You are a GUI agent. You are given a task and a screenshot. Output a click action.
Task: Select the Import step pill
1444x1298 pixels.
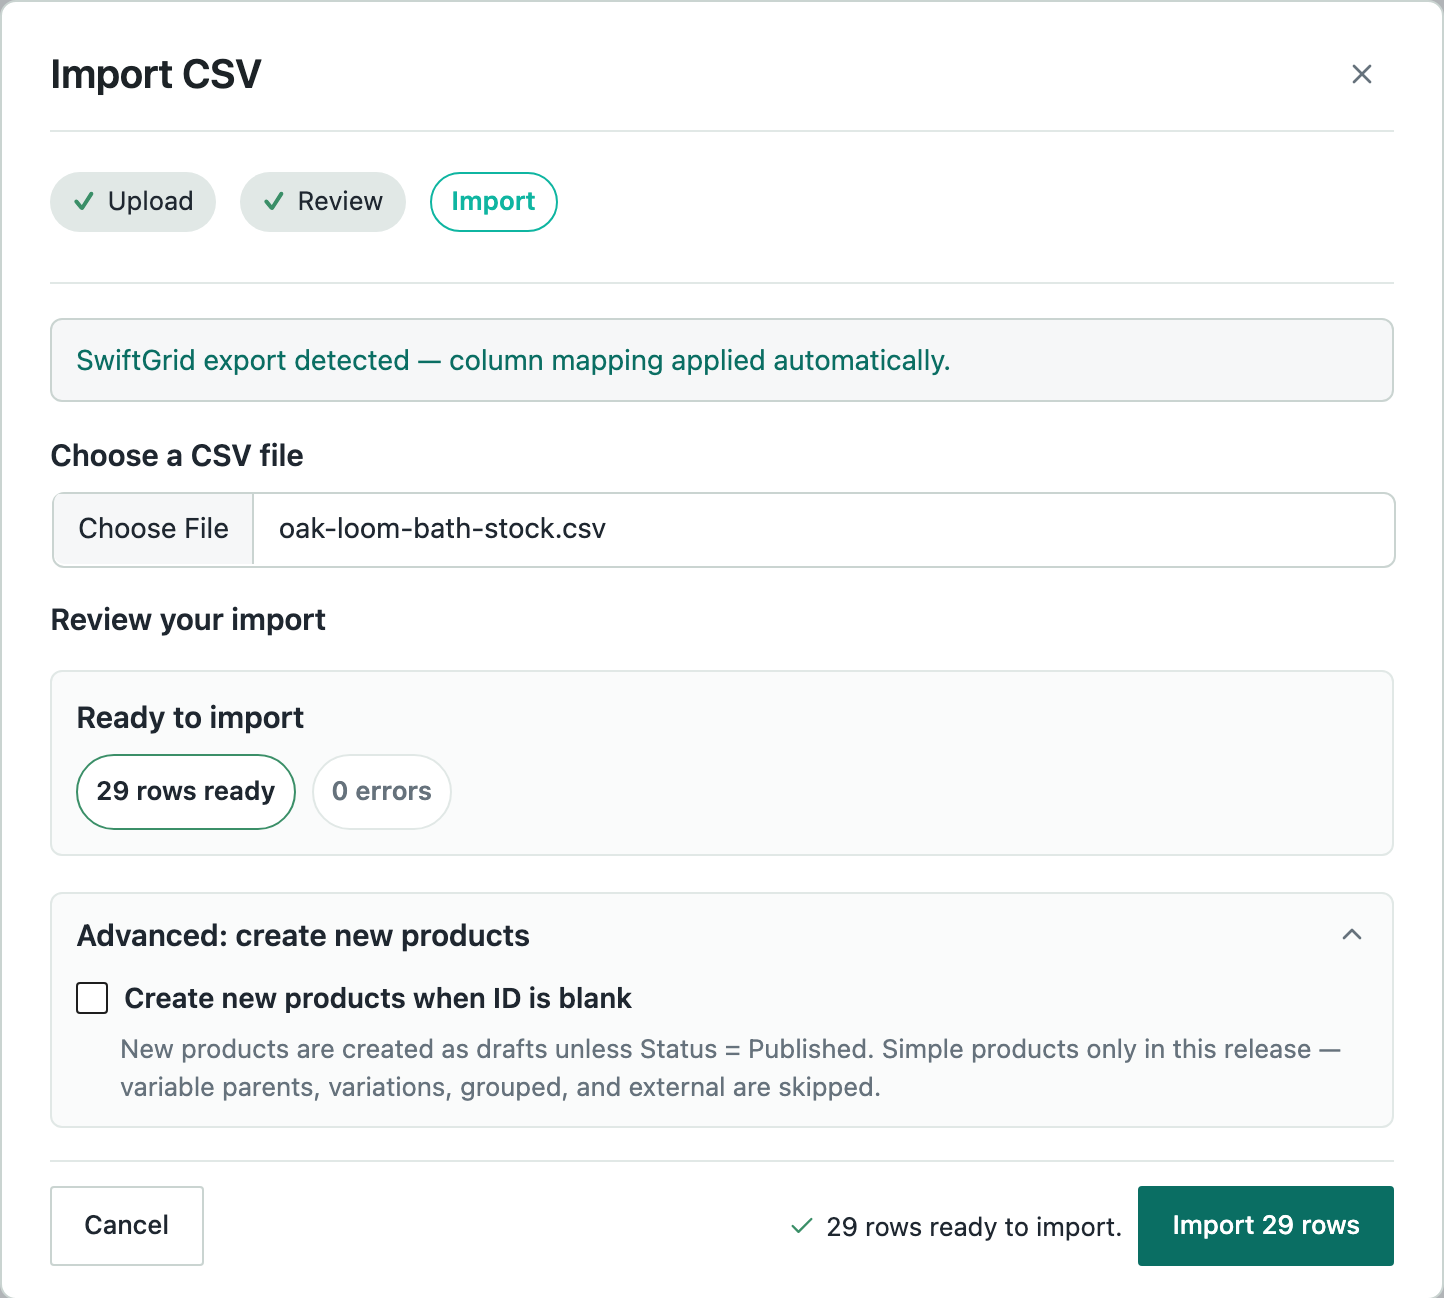493,202
